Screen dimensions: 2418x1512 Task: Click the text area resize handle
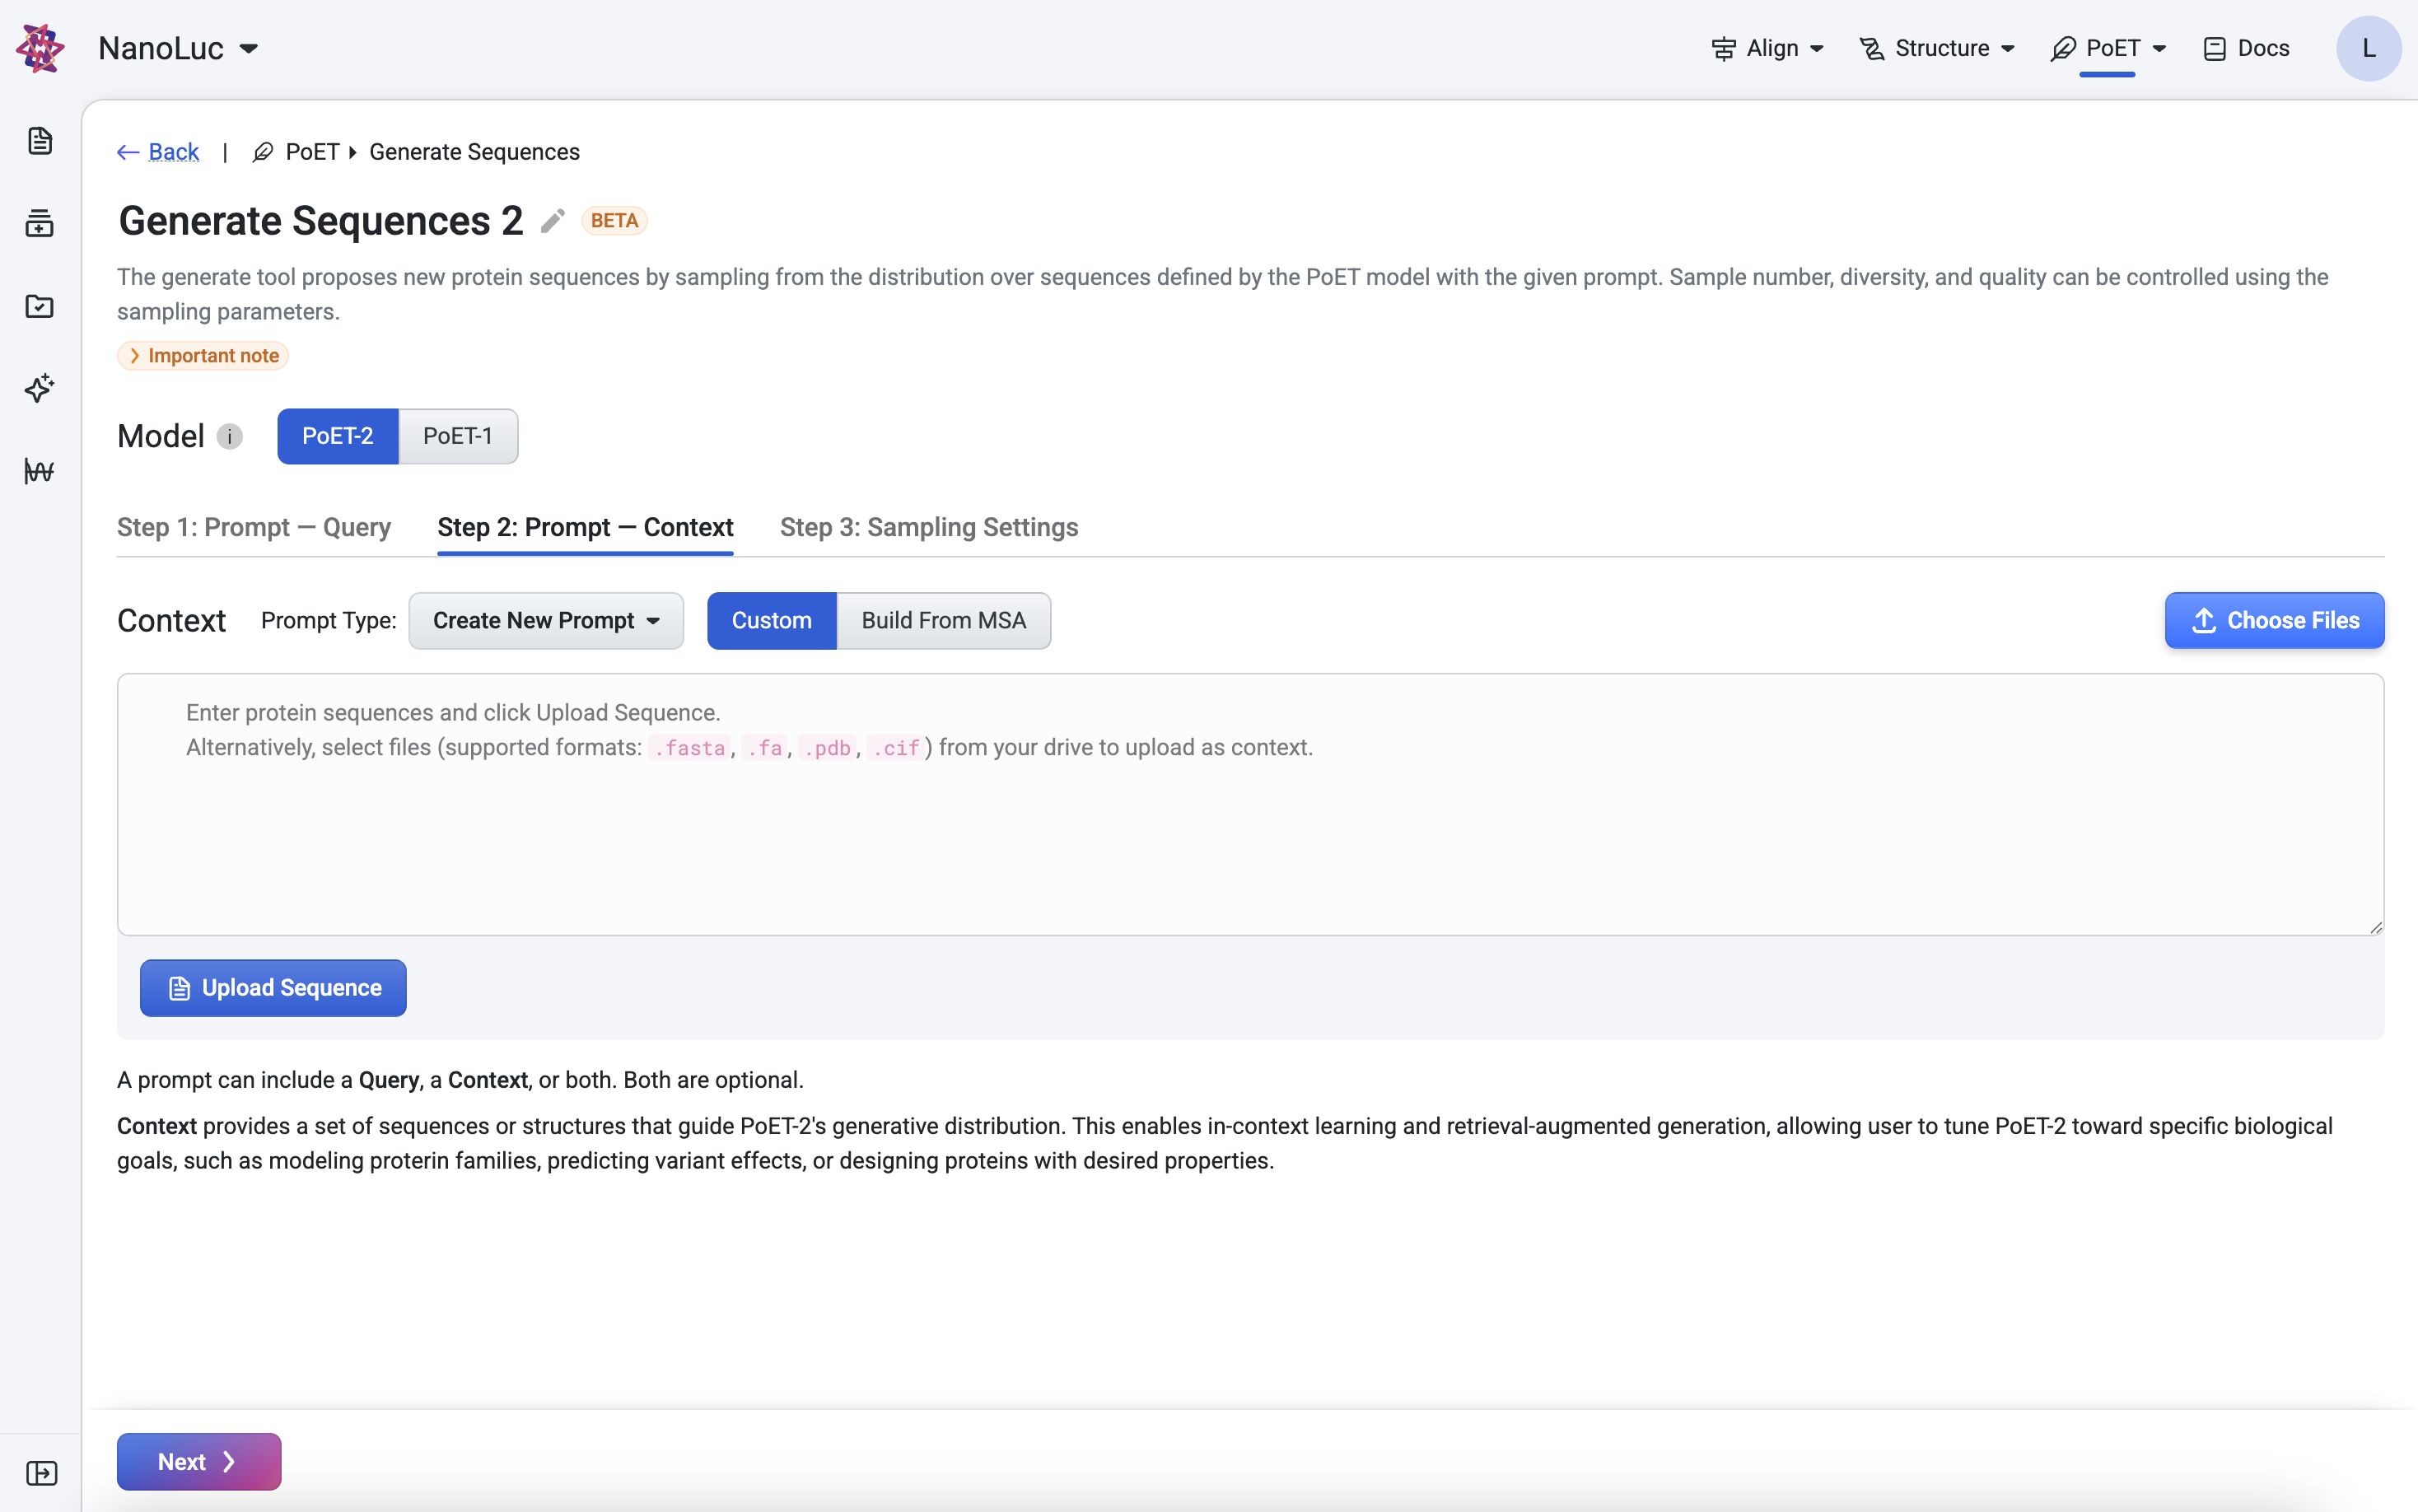(2376, 927)
